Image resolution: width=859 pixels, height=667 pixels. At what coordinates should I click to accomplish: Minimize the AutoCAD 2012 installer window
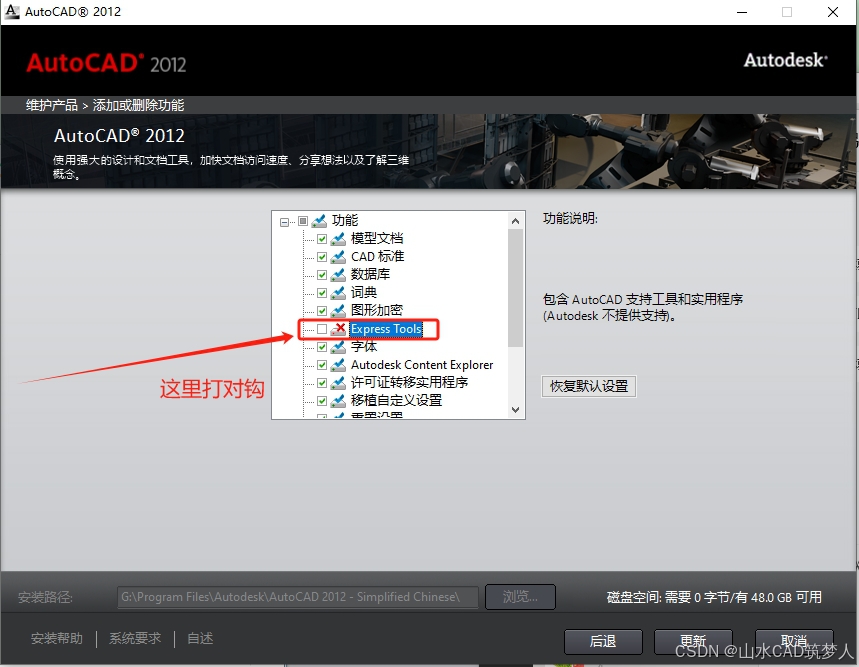(742, 12)
